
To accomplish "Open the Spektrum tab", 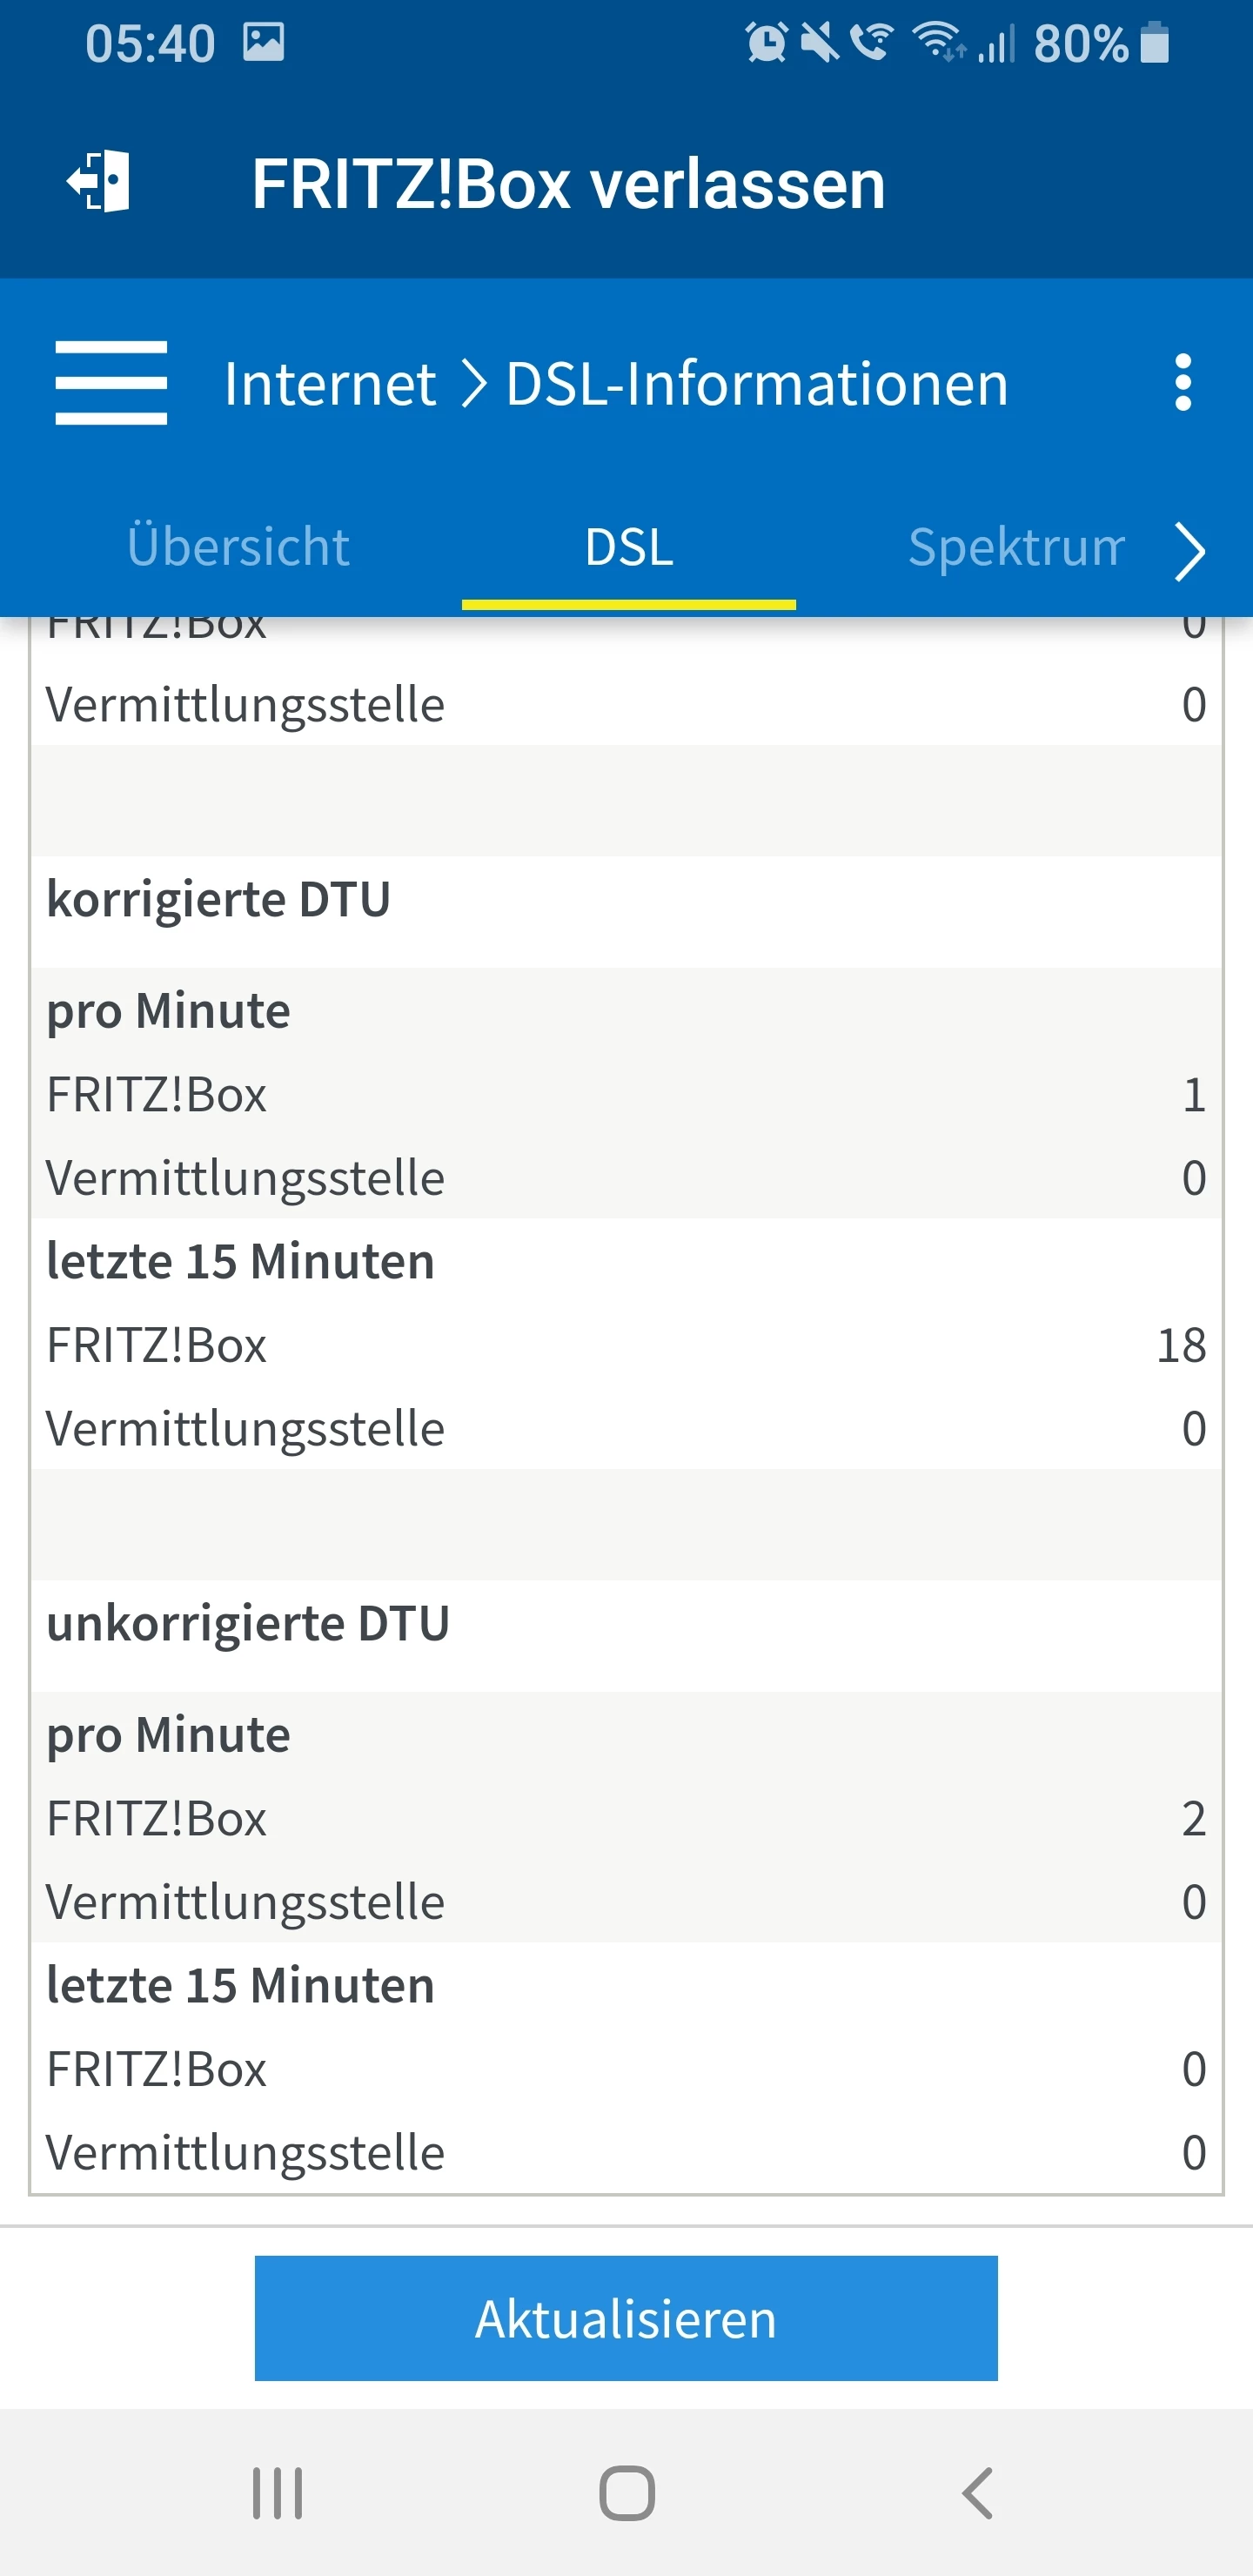I will coord(1015,547).
